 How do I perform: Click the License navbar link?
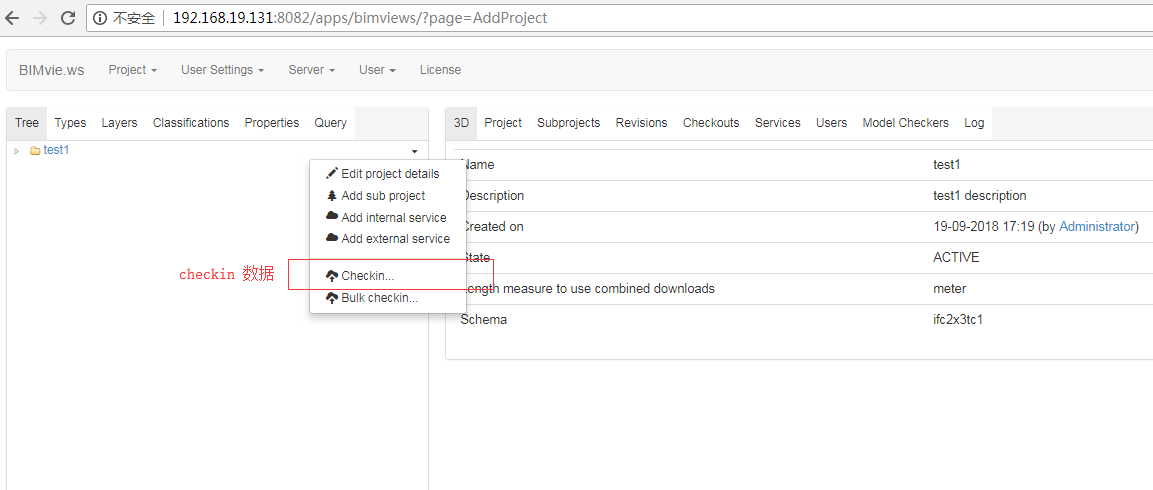tap(440, 70)
